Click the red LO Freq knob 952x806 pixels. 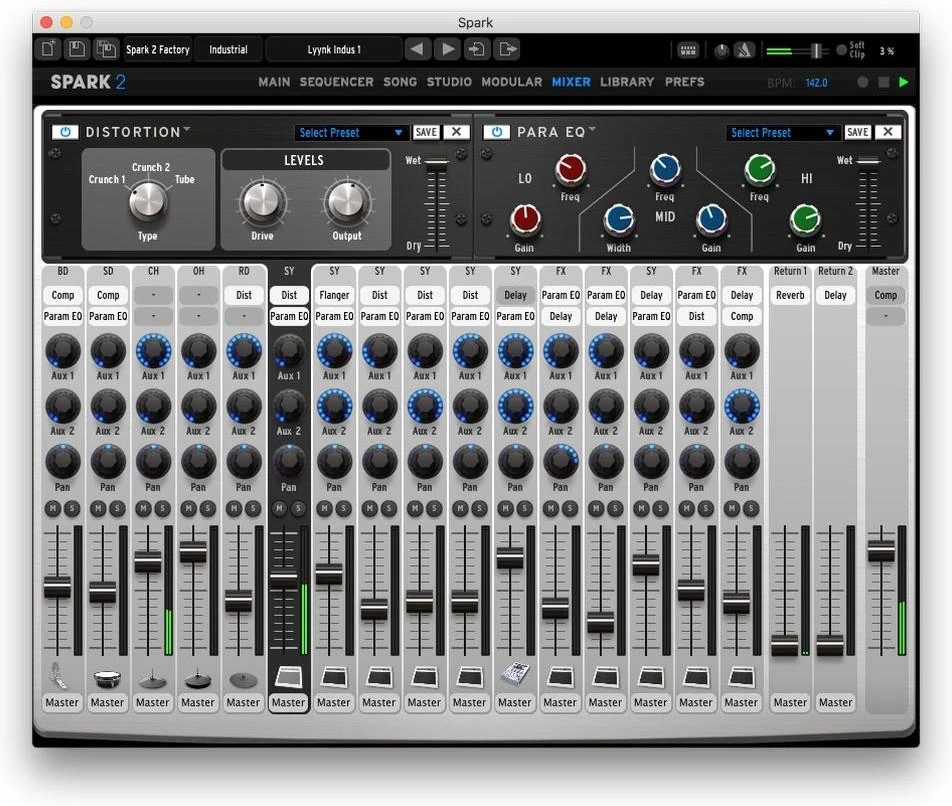point(570,169)
